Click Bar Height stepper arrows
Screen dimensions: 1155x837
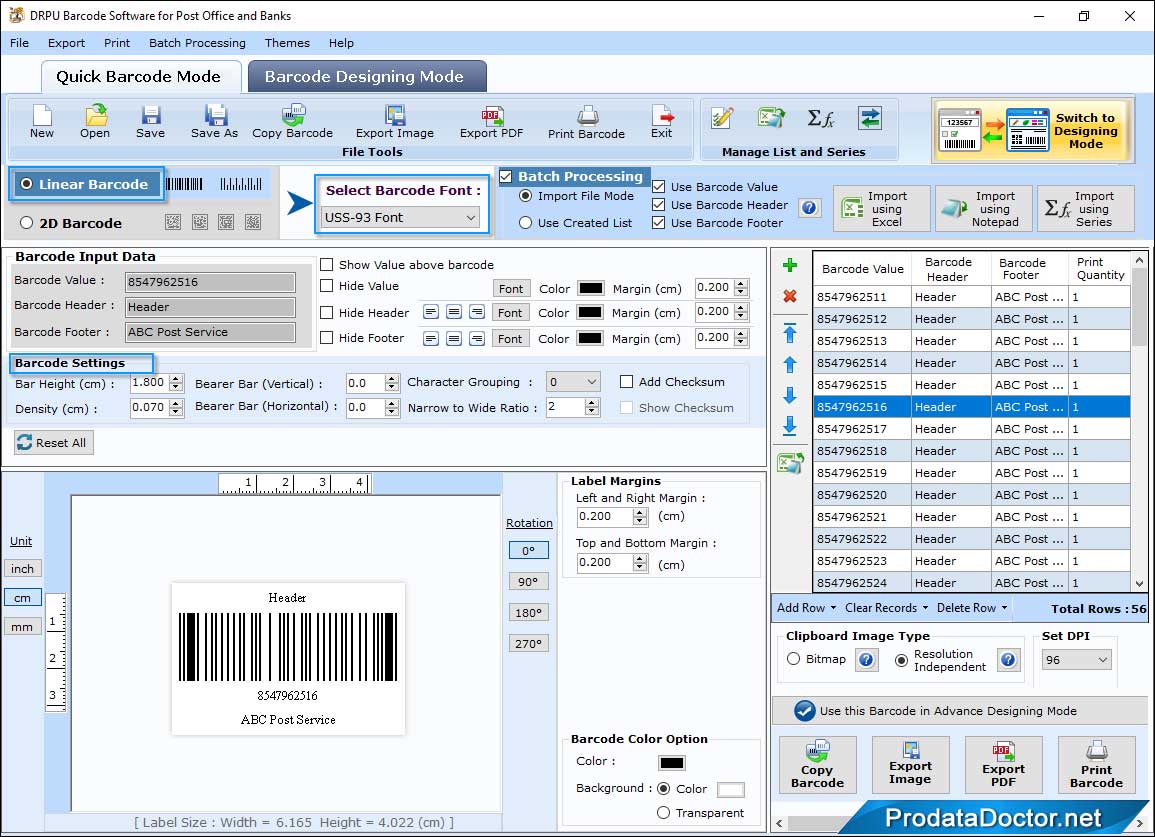point(175,383)
